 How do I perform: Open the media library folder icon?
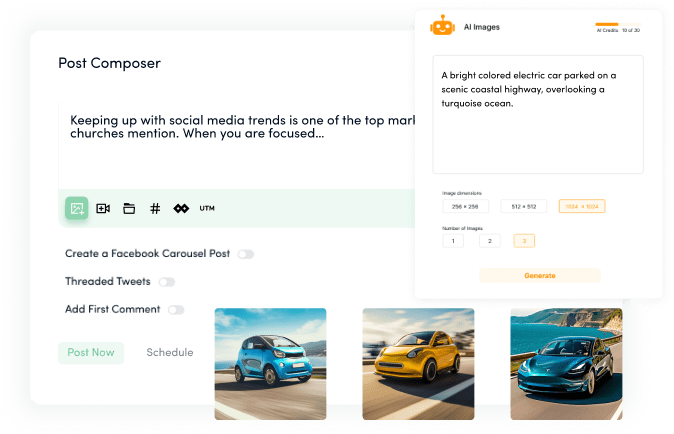click(129, 208)
